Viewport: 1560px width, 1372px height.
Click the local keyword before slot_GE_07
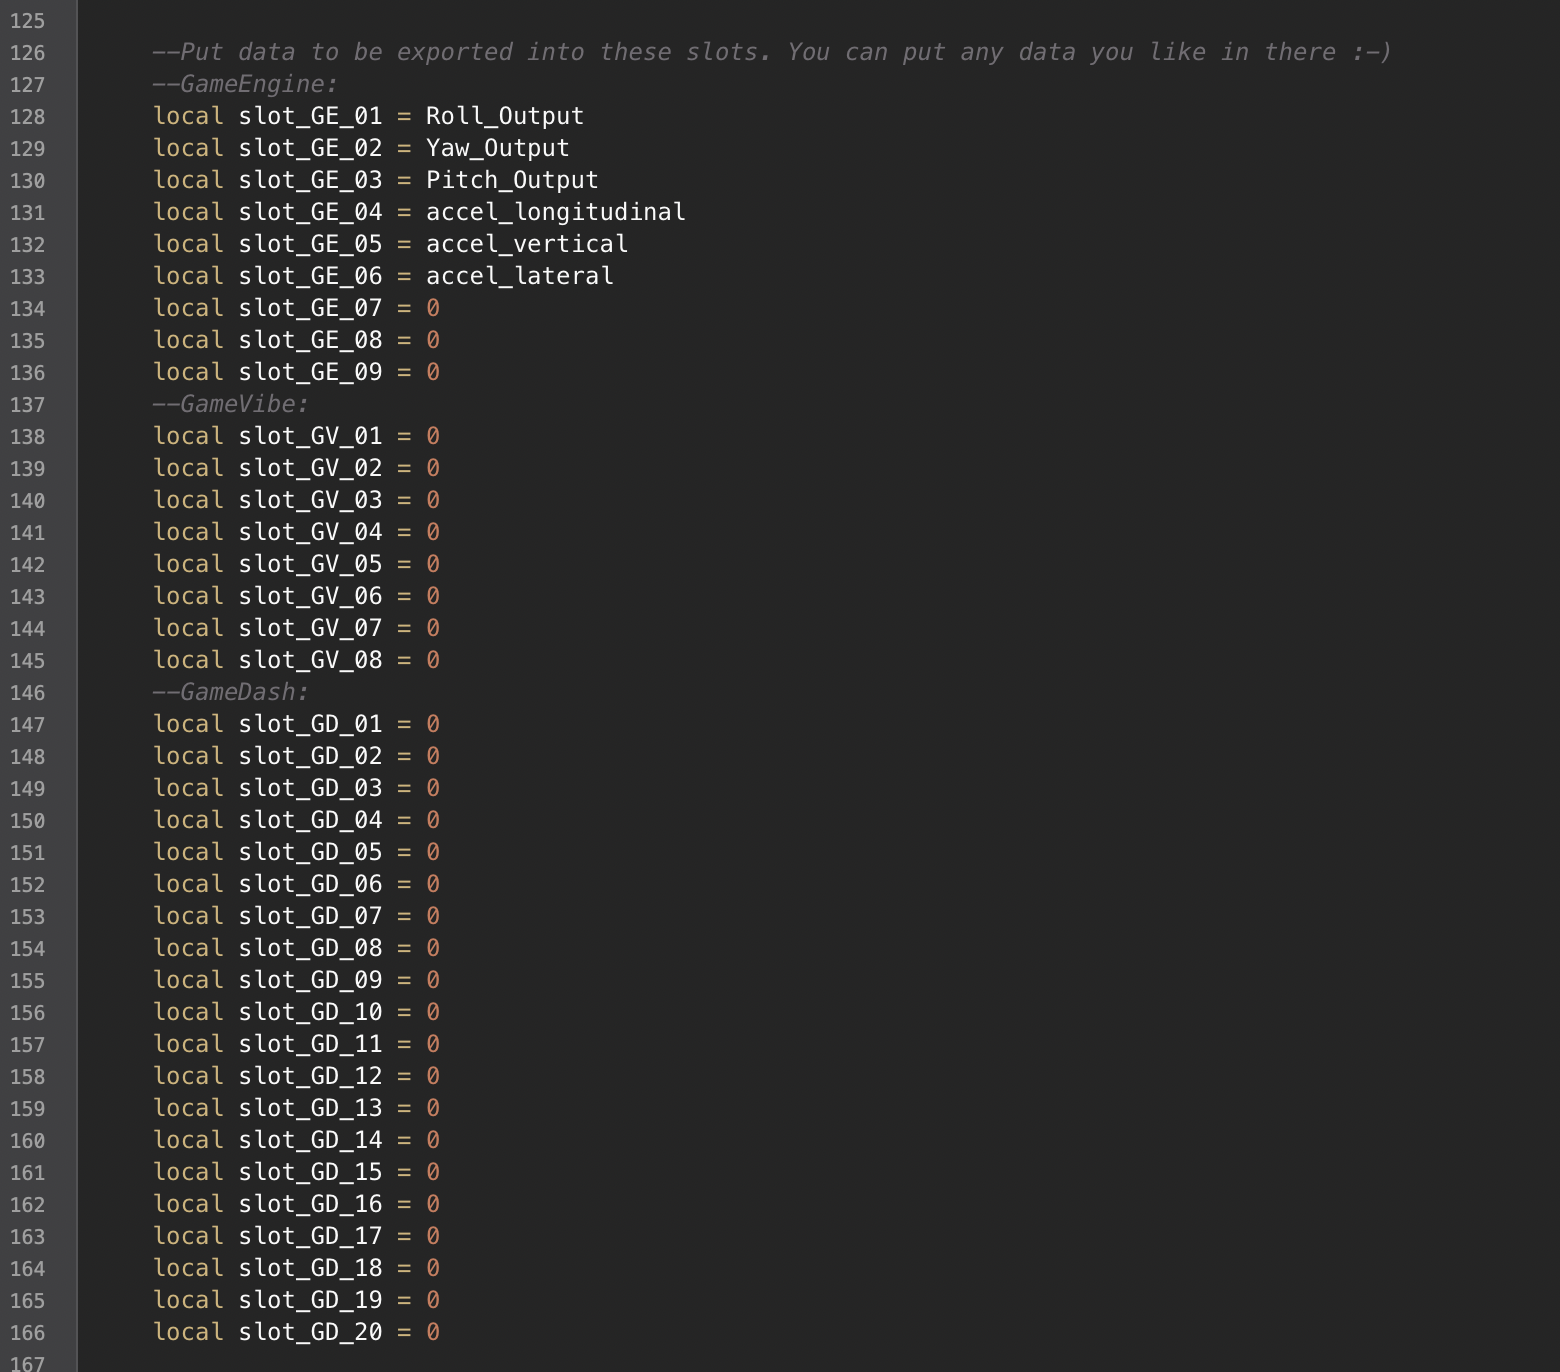[188, 308]
